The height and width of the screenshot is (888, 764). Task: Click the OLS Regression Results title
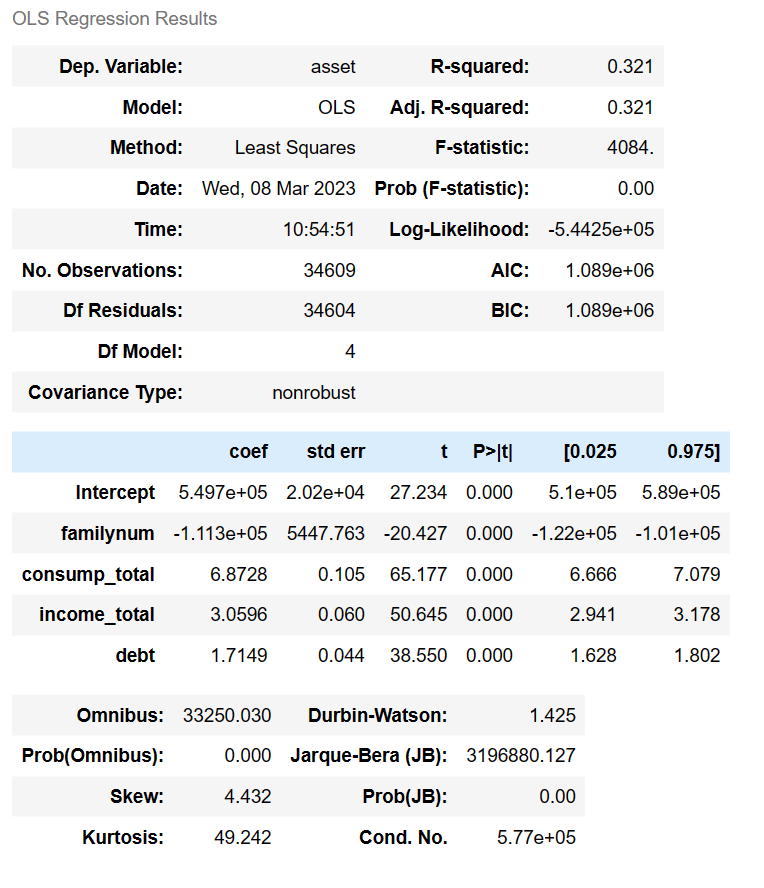(x=114, y=19)
